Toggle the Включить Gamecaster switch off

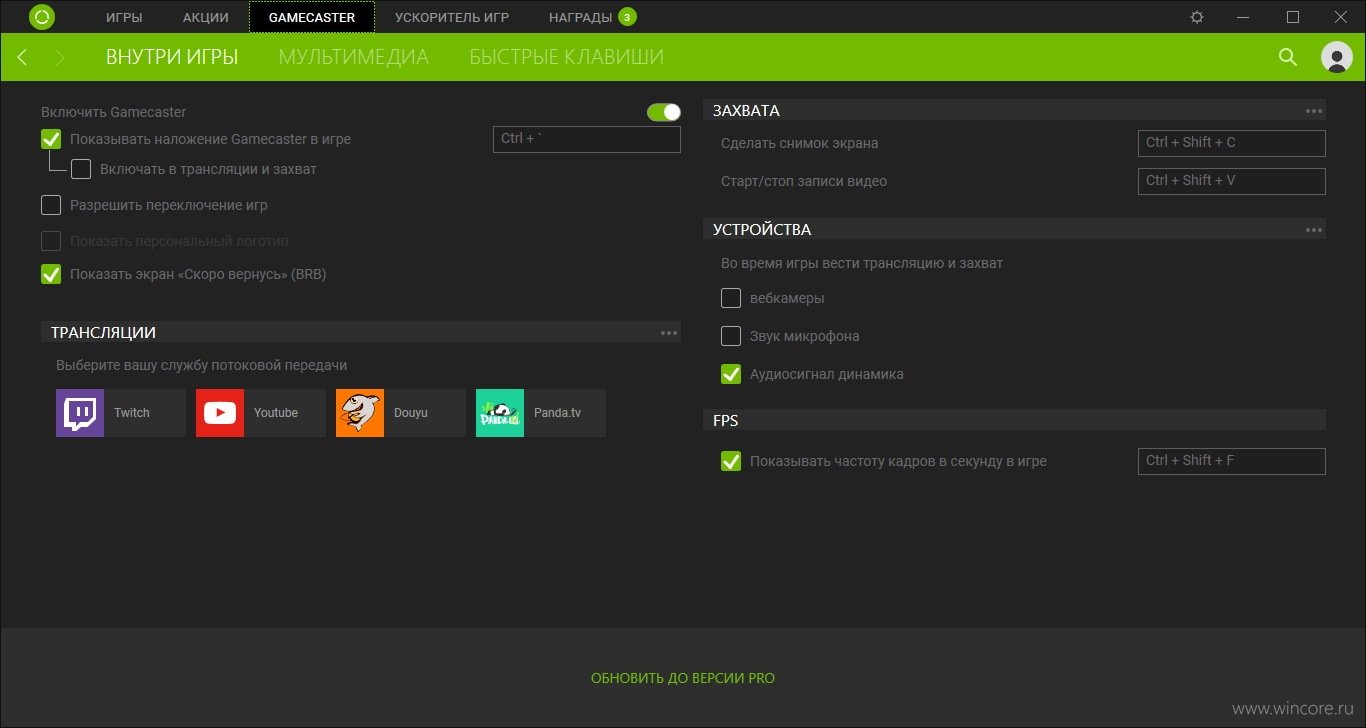(663, 112)
